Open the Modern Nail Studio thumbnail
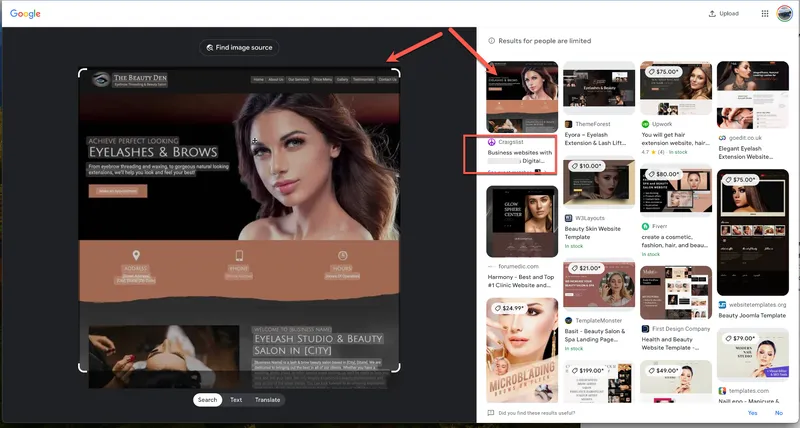 click(753, 355)
